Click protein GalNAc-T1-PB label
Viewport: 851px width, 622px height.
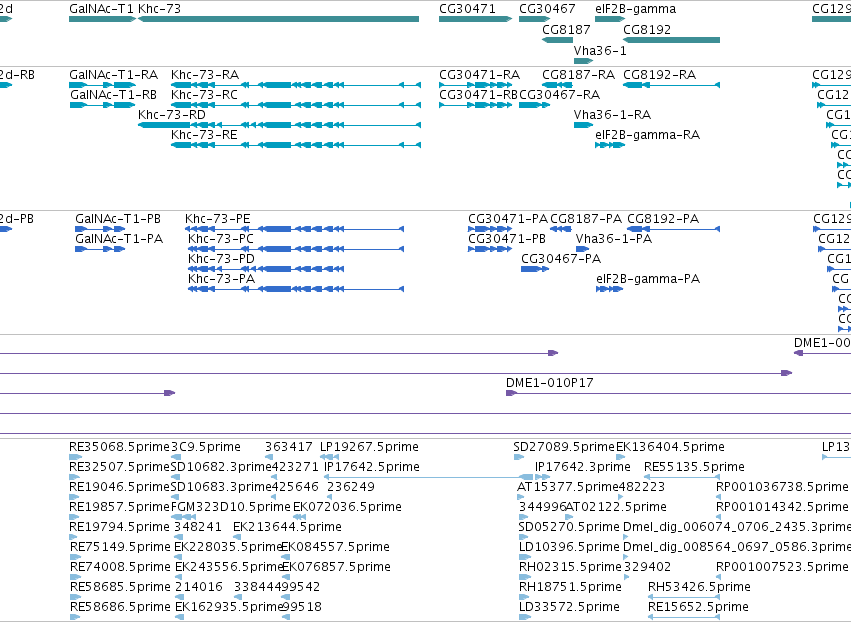click(x=118, y=219)
